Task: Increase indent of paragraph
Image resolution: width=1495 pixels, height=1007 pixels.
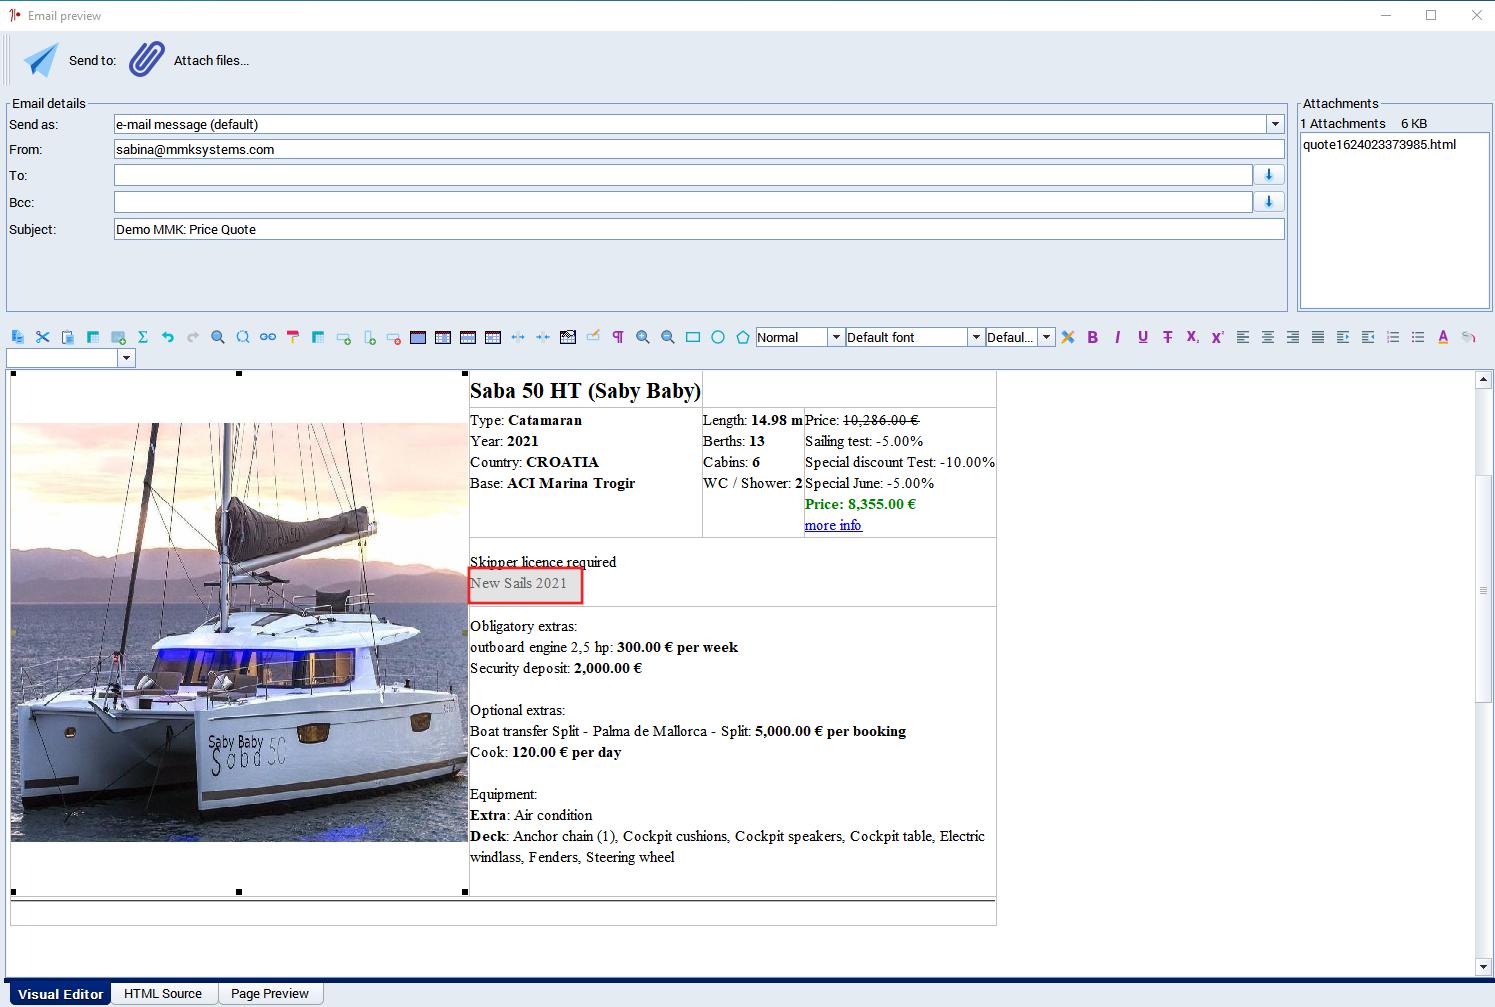Action: tap(1343, 337)
